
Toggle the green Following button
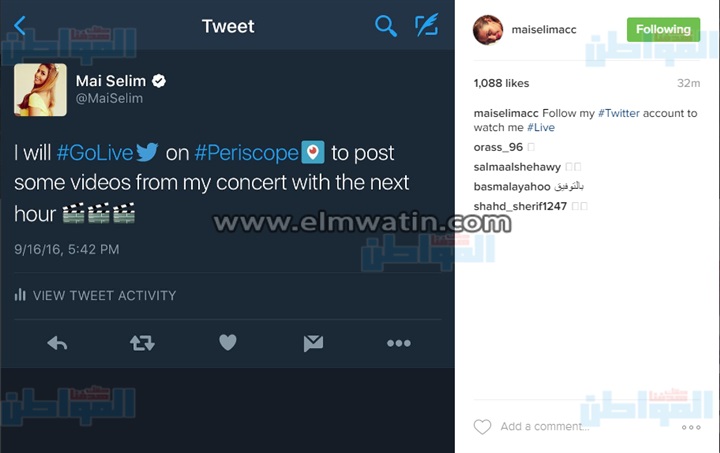point(663,29)
